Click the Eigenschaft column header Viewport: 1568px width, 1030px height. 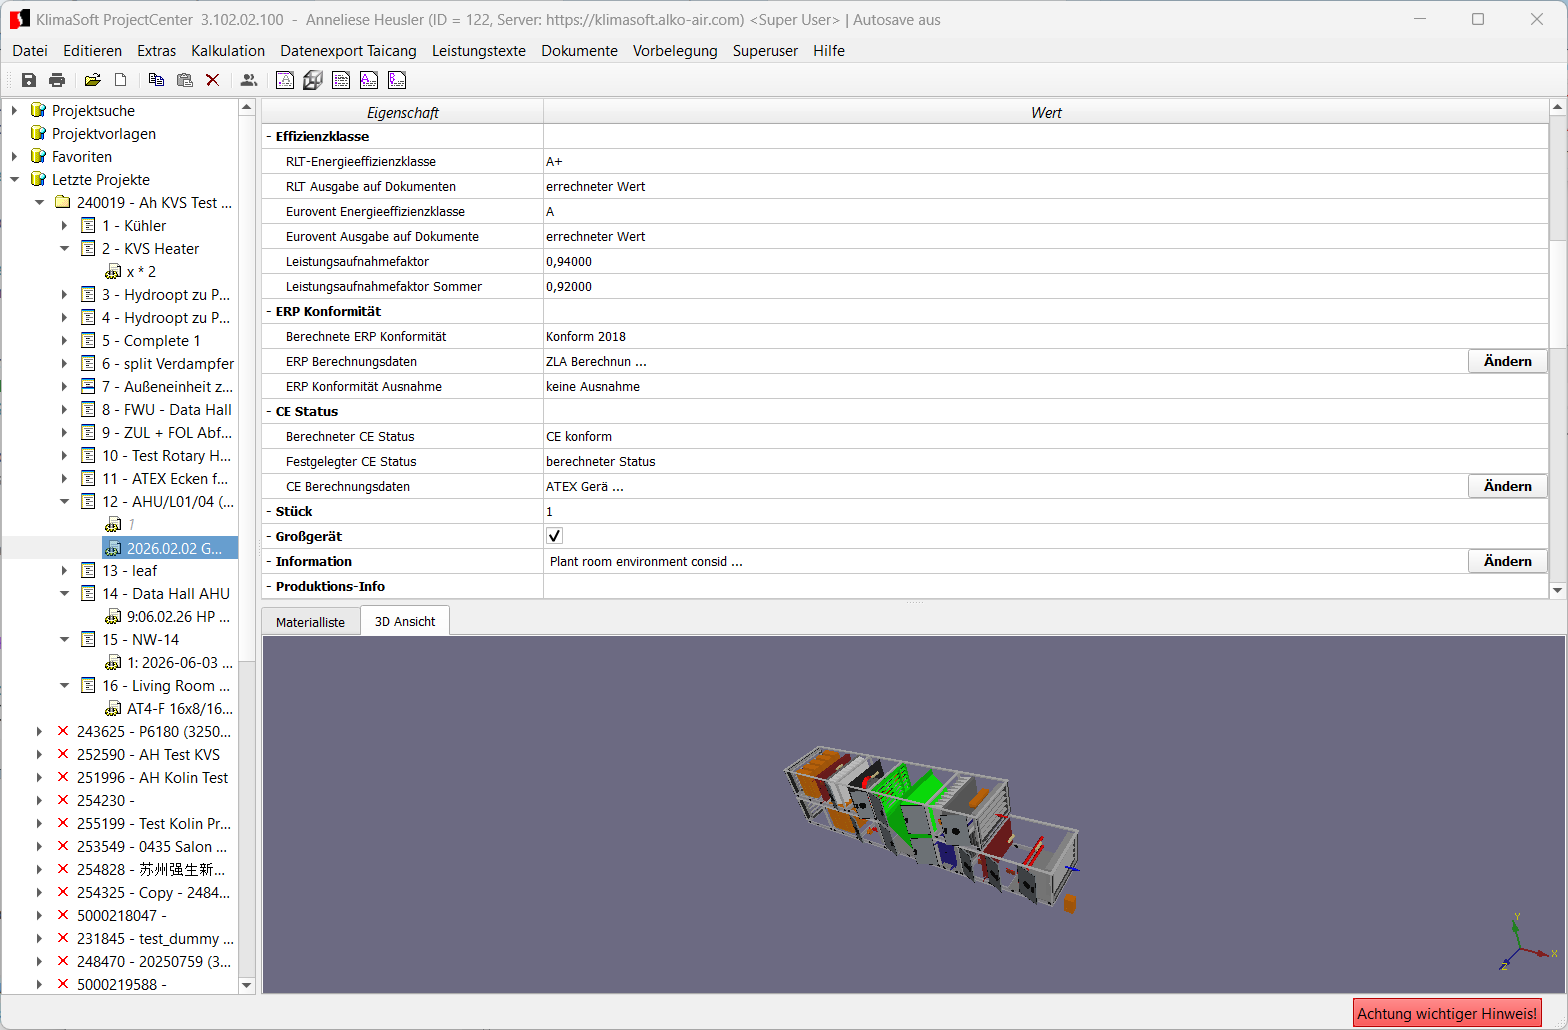(x=402, y=112)
